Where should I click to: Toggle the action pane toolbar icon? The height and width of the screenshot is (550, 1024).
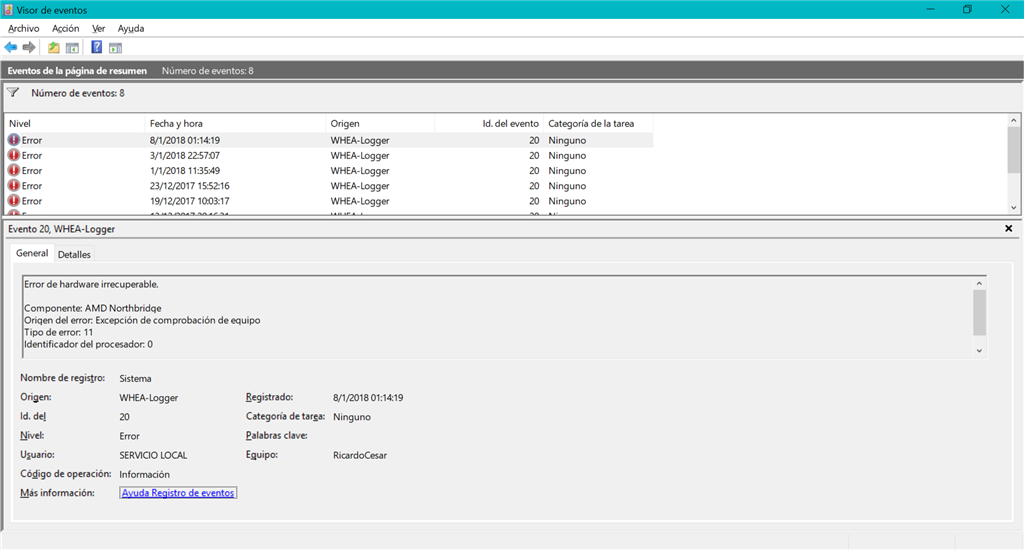tap(116, 48)
